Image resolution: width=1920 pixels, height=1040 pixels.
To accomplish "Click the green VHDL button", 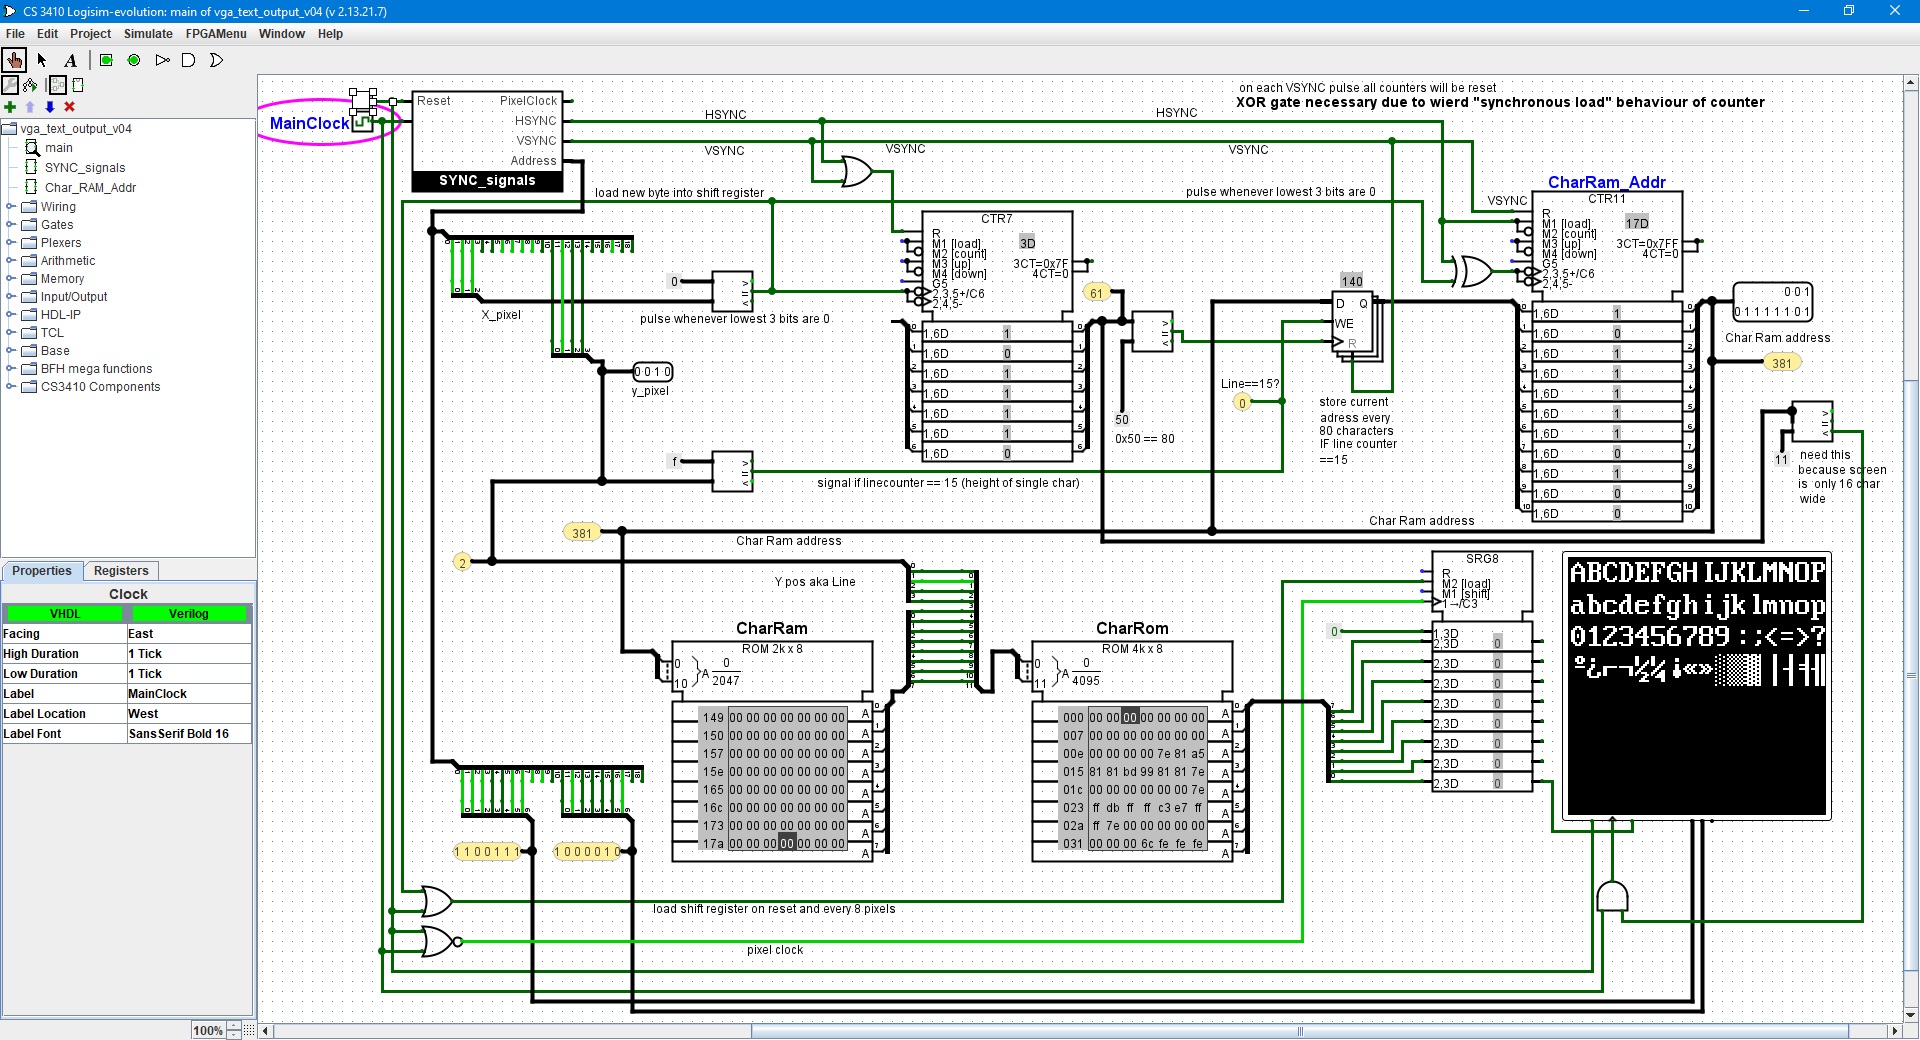I will click(x=65, y=614).
